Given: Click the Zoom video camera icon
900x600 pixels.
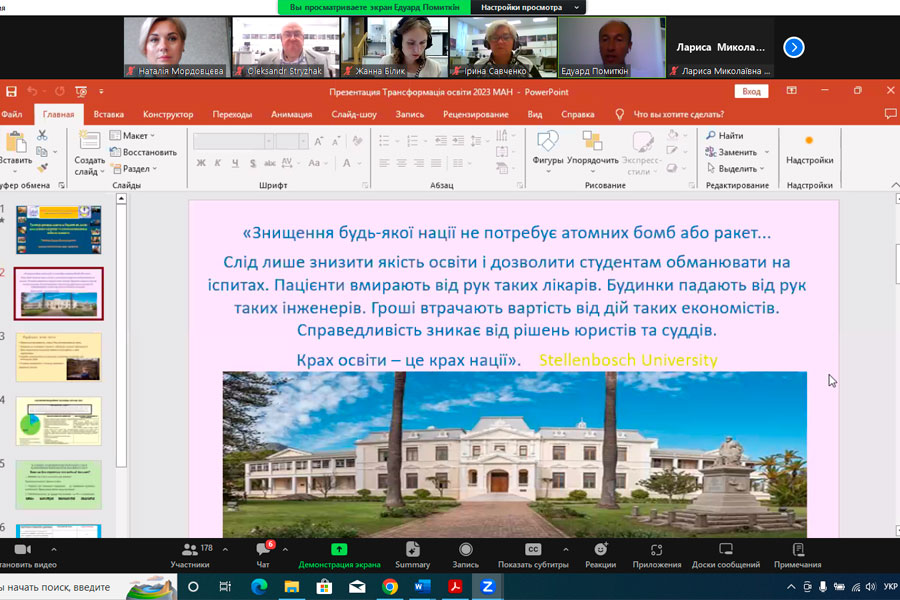Looking at the screenshot, I should [22, 549].
